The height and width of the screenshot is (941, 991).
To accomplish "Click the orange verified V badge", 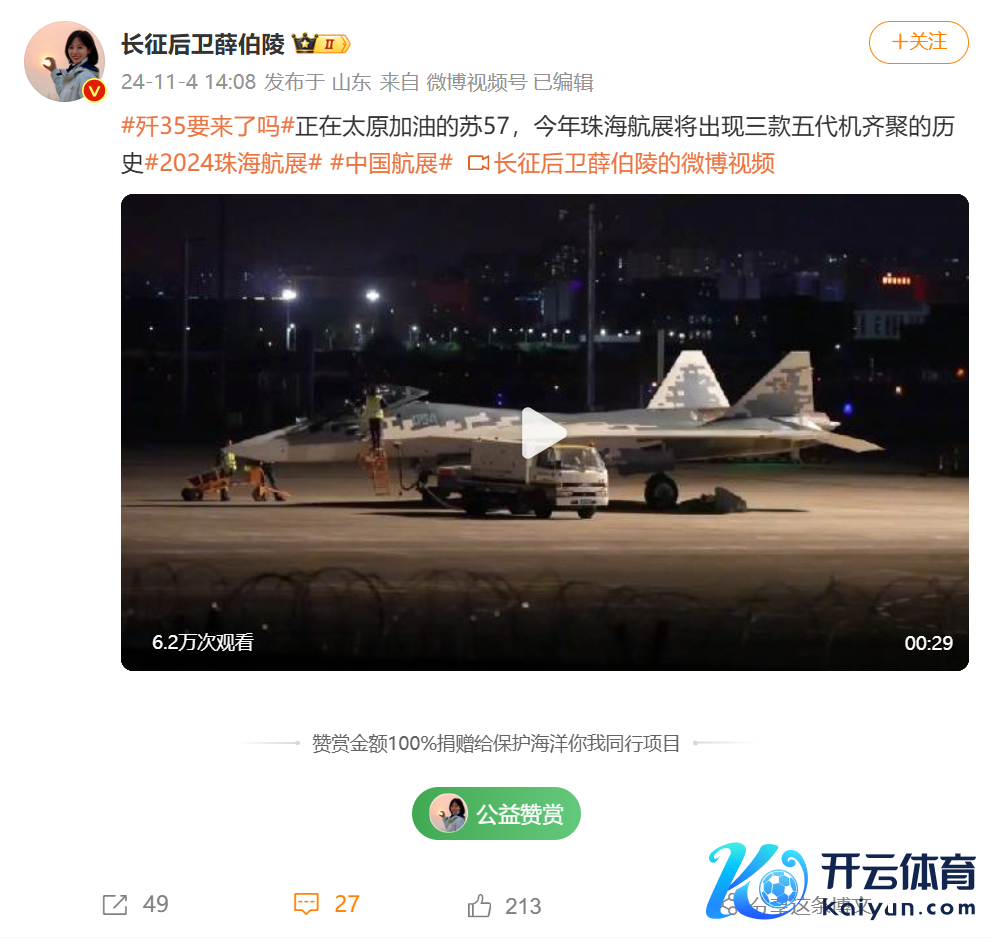I will [x=94, y=91].
